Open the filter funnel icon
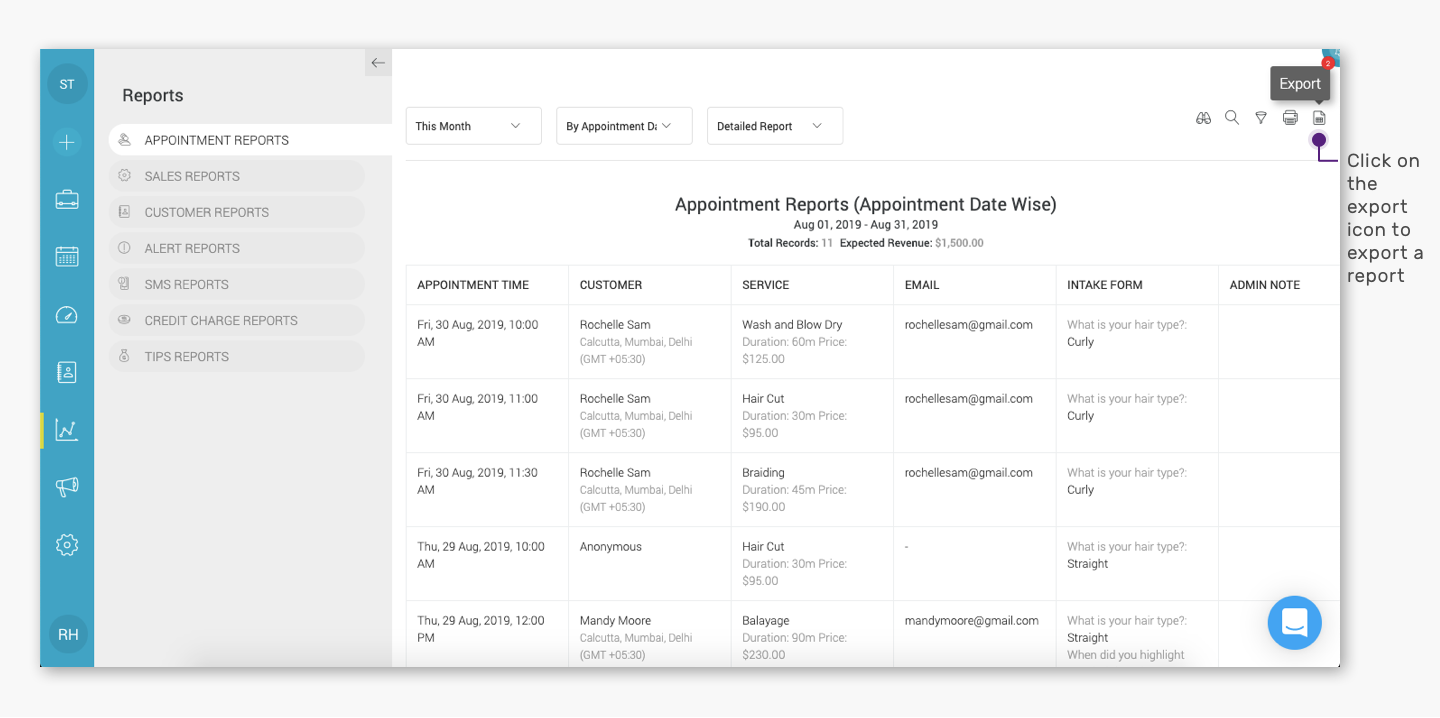This screenshot has height=718, width=1440. 1261,118
